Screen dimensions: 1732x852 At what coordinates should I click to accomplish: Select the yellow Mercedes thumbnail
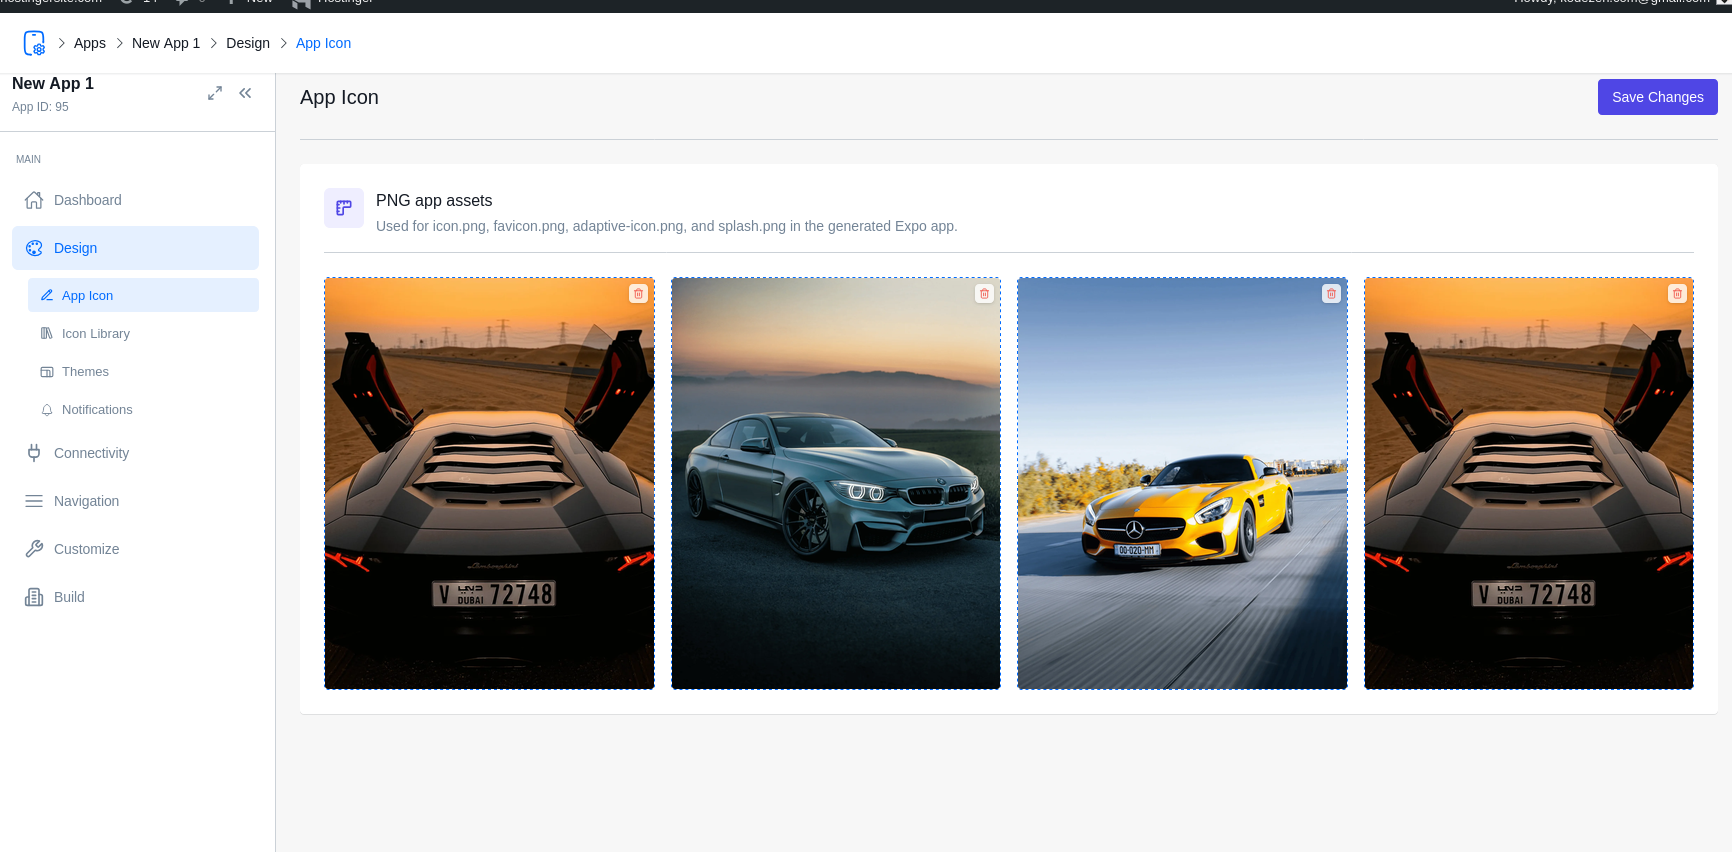pyautogui.click(x=1182, y=483)
